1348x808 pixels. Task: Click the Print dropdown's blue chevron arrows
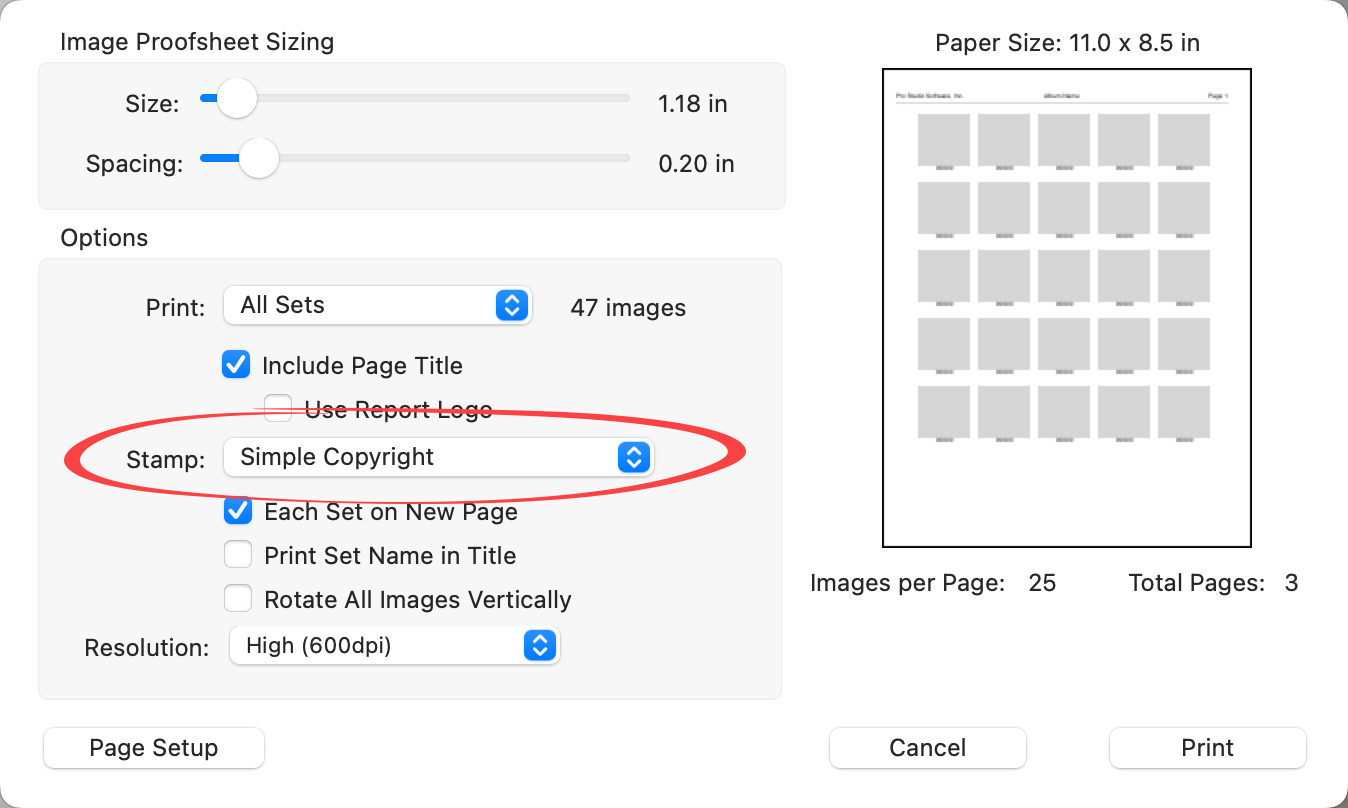(511, 306)
